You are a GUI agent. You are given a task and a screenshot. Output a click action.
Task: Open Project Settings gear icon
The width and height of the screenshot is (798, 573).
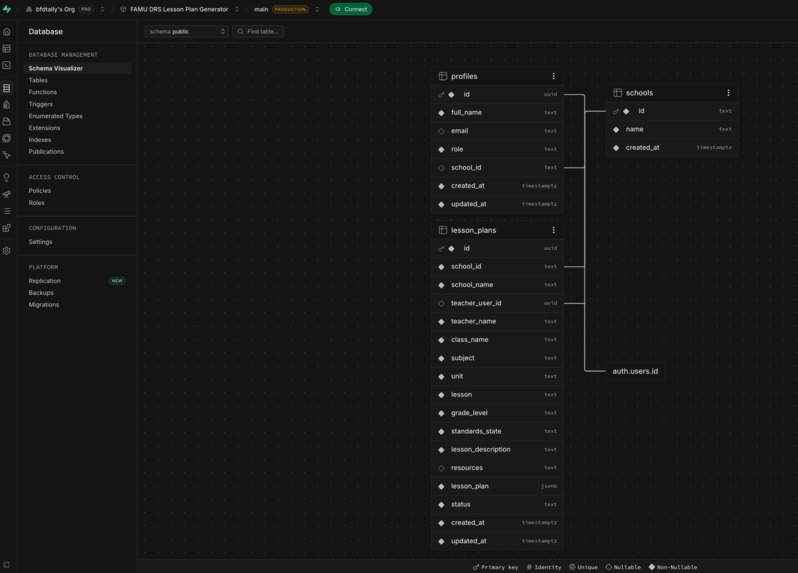tap(7, 250)
